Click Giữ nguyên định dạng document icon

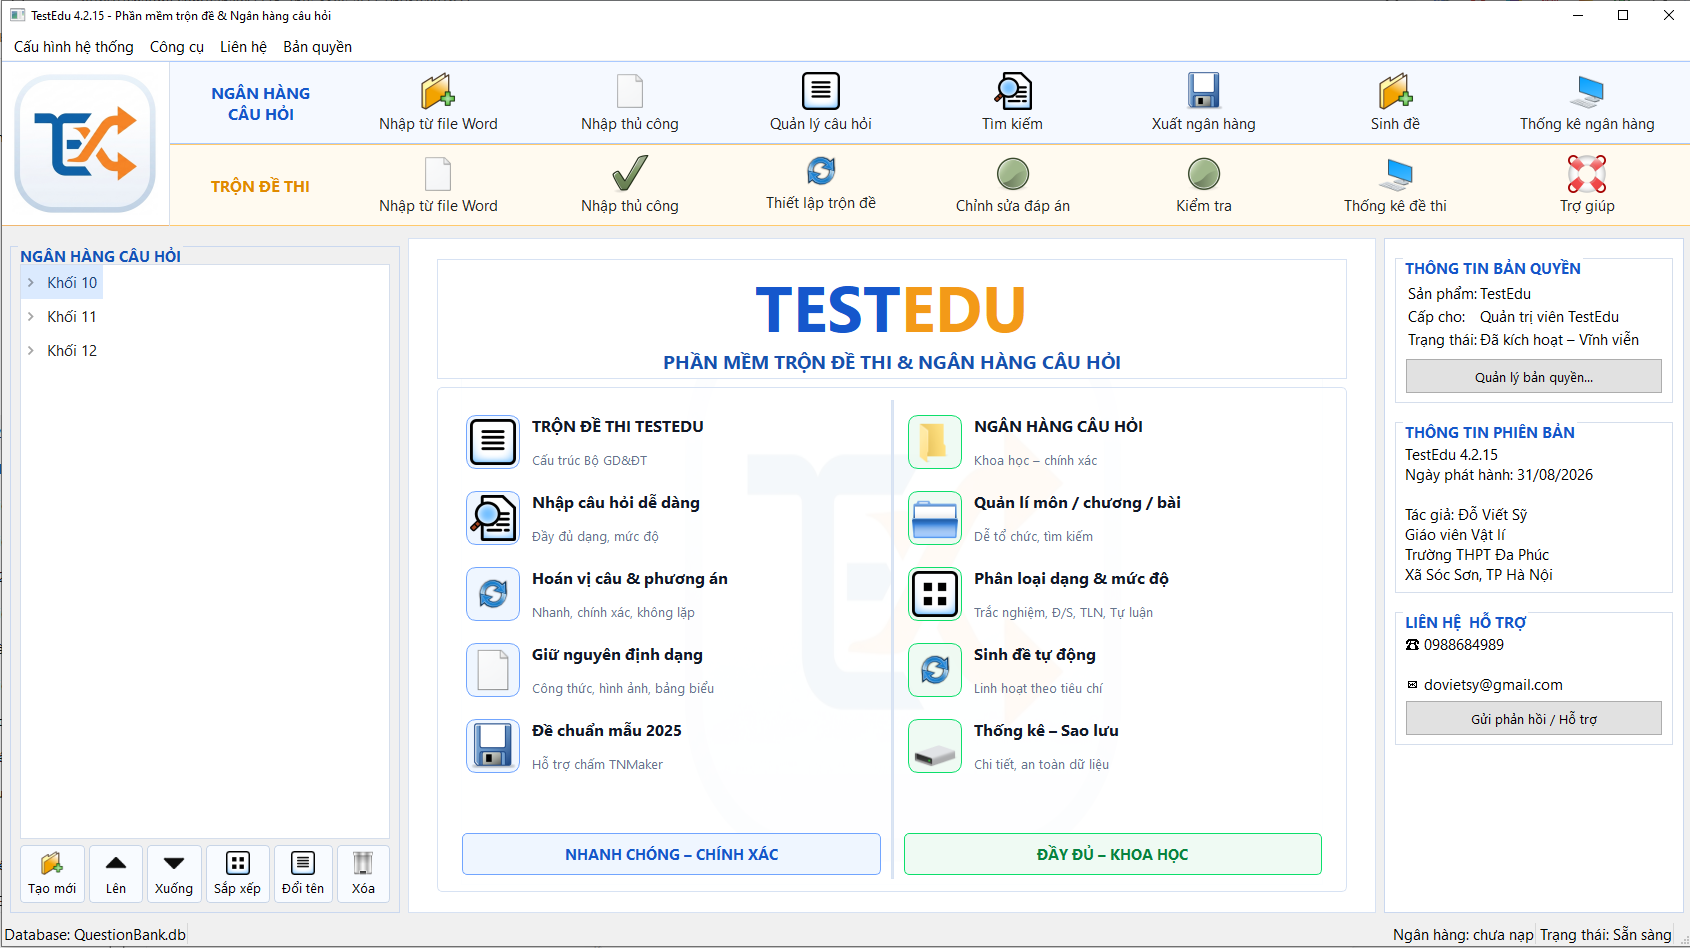(493, 669)
